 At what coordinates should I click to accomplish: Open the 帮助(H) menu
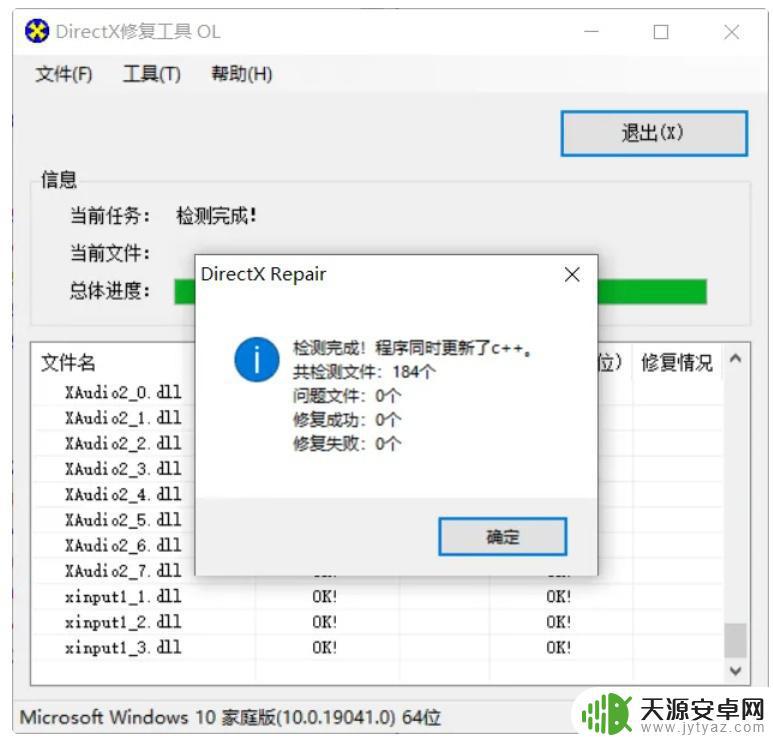point(242,74)
